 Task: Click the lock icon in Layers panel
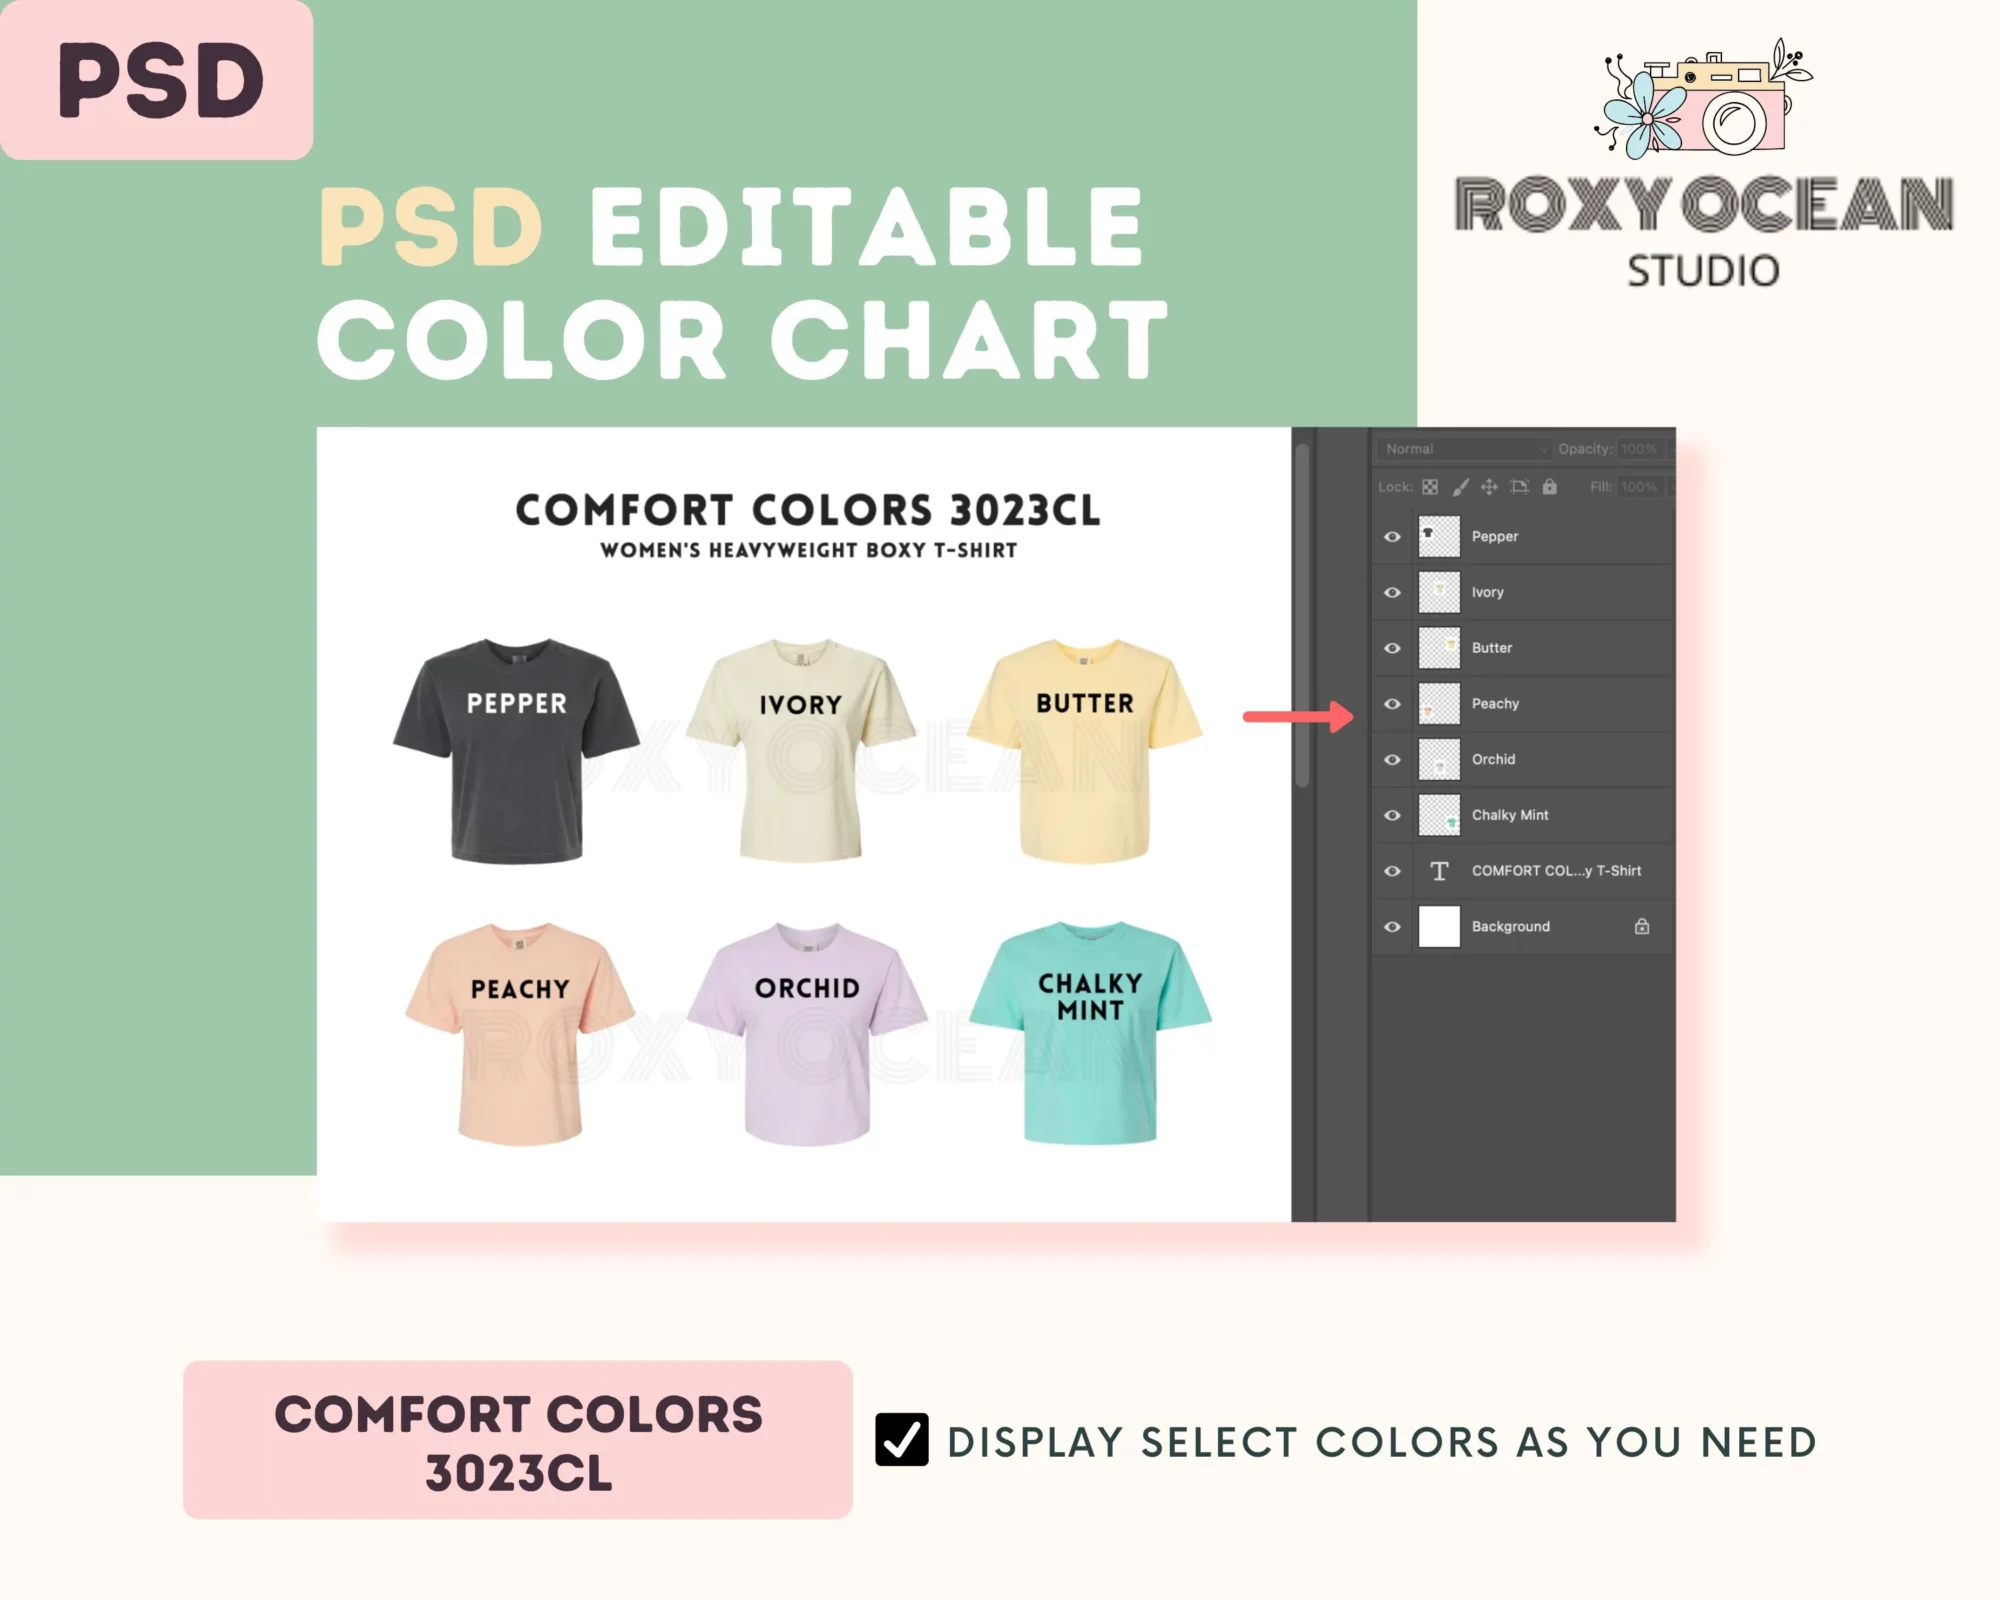(1641, 926)
